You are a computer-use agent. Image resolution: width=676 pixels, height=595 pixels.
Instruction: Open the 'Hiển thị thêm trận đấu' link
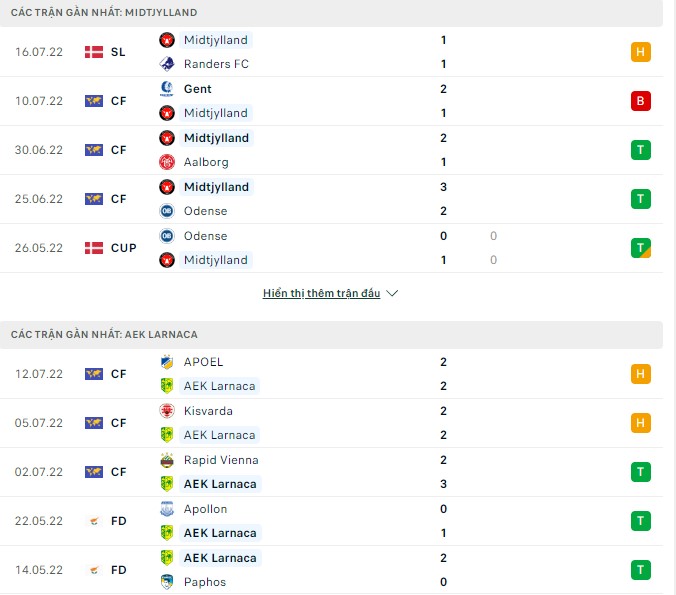321,294
